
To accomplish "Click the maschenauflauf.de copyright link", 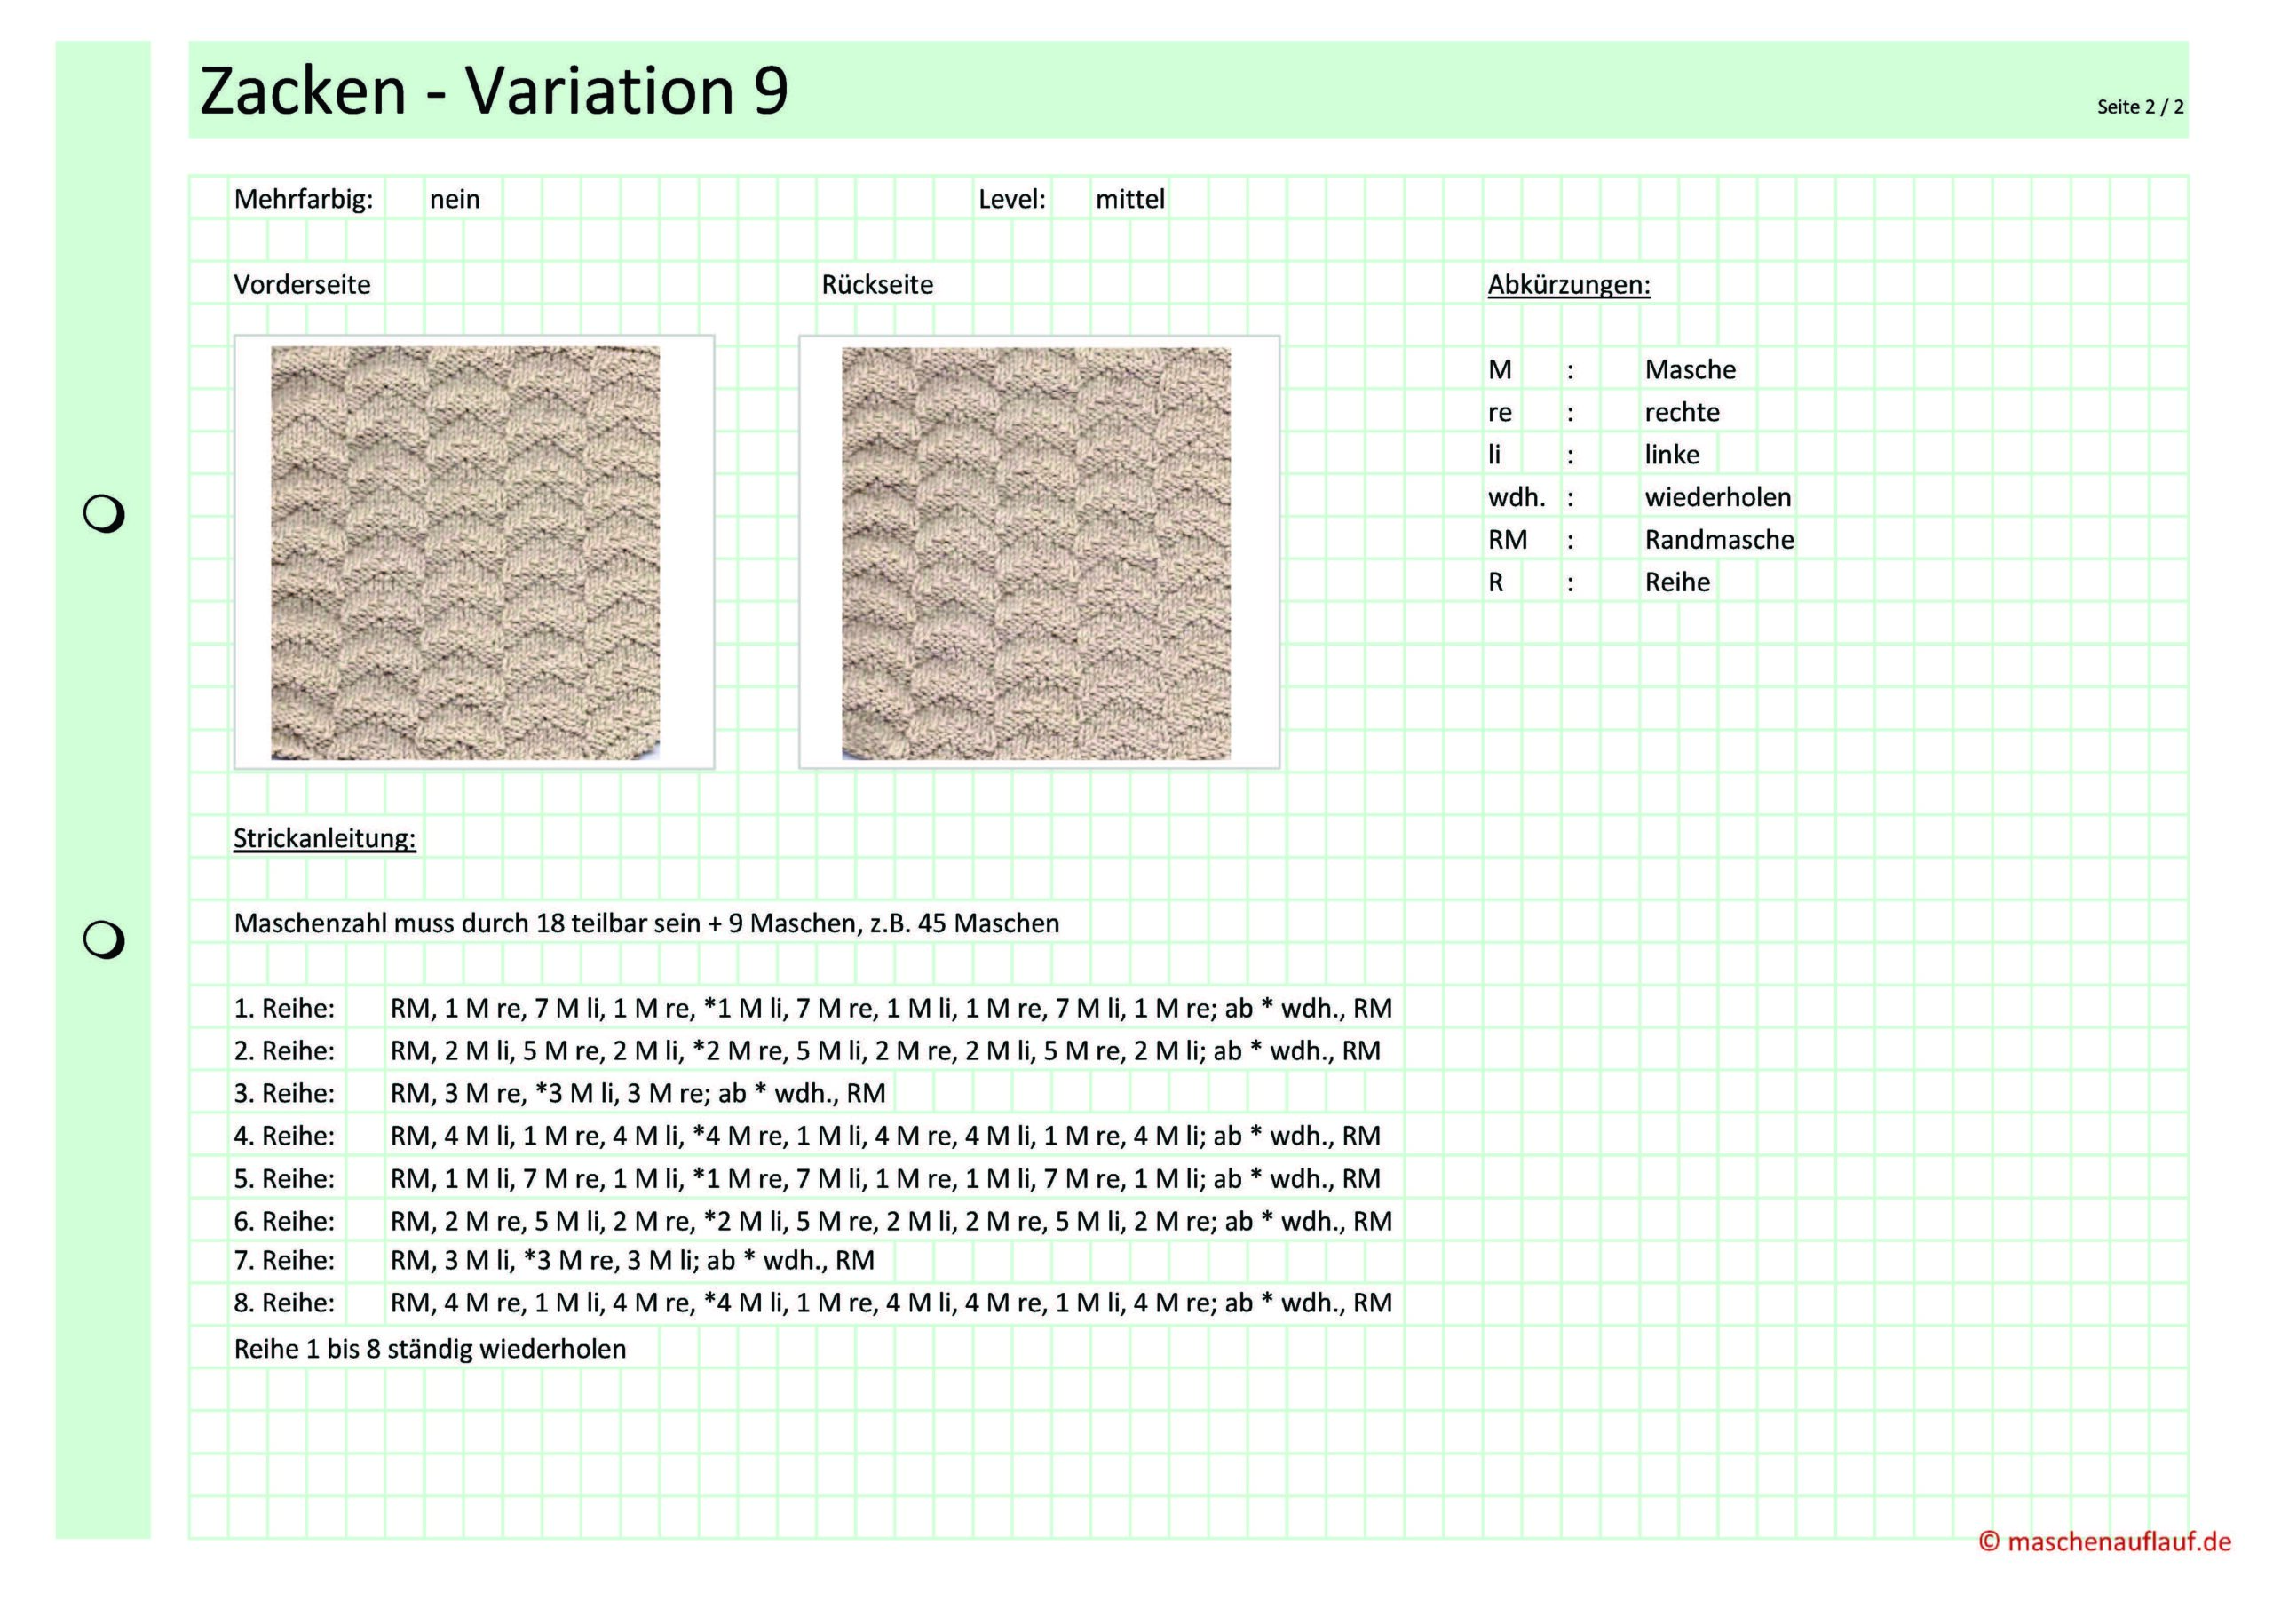I will coord(2104,1541).
